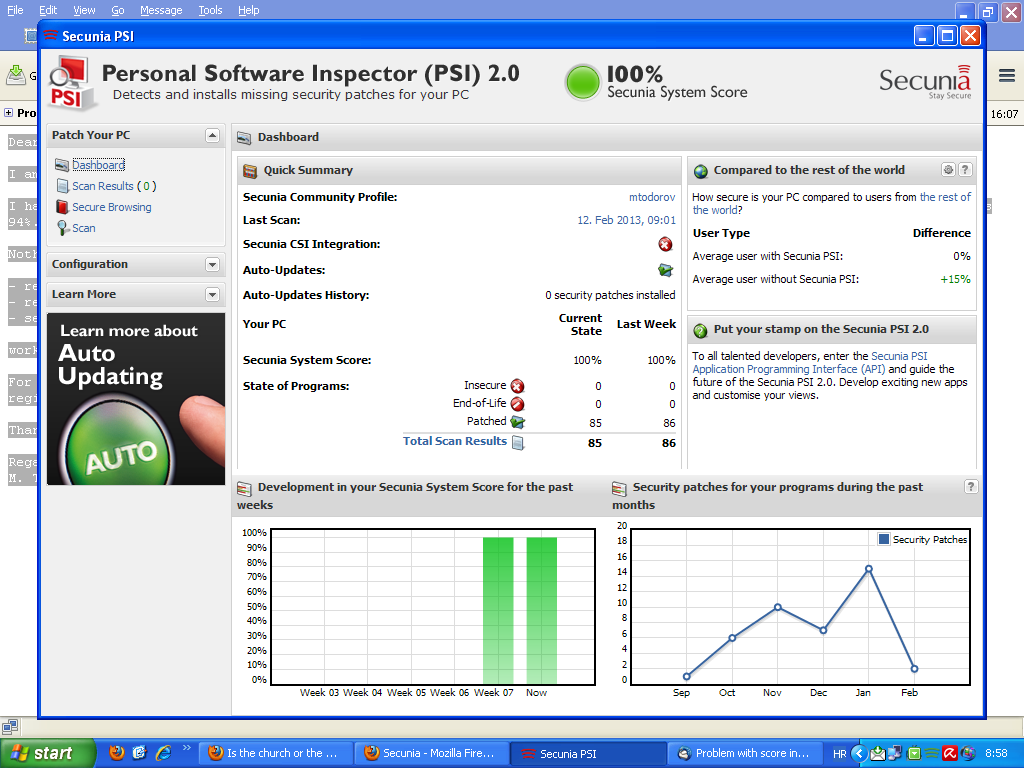Click the red Avira tray icon
The width and height of the screenshot is (1024, 768).
[x=950, y=754]
